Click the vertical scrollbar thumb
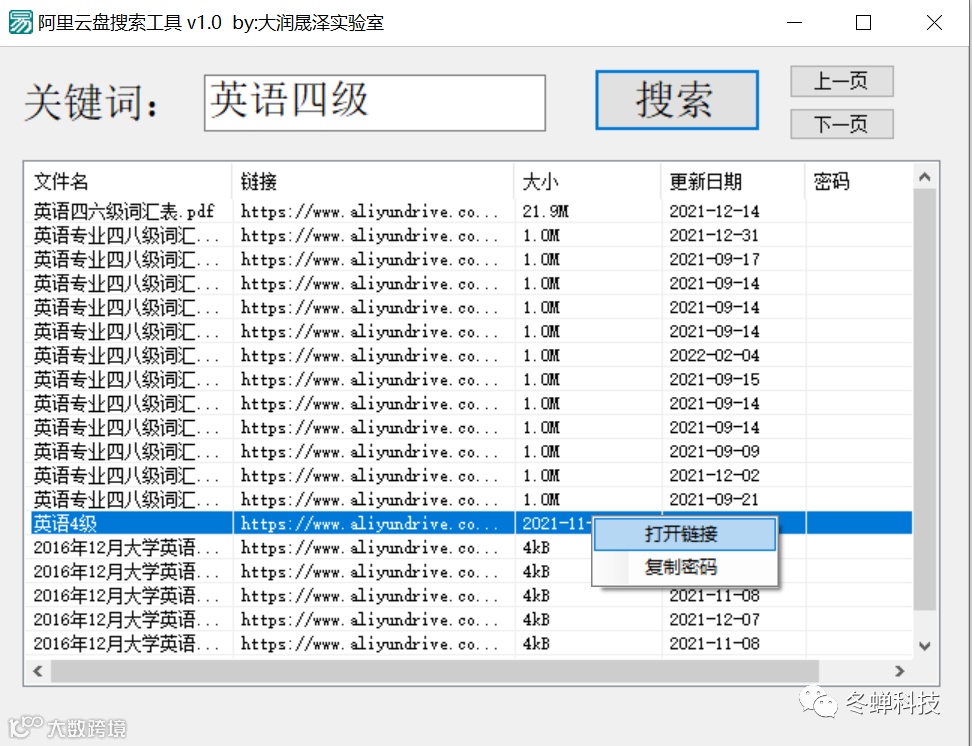 (925, 400)
